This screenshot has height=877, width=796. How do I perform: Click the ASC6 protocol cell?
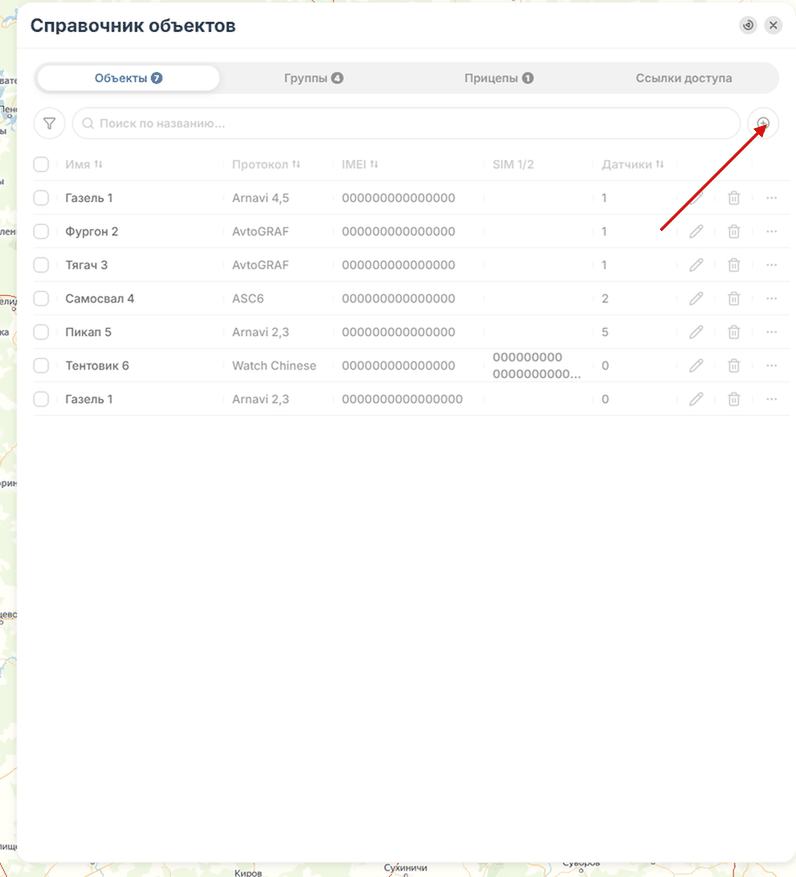248,298
